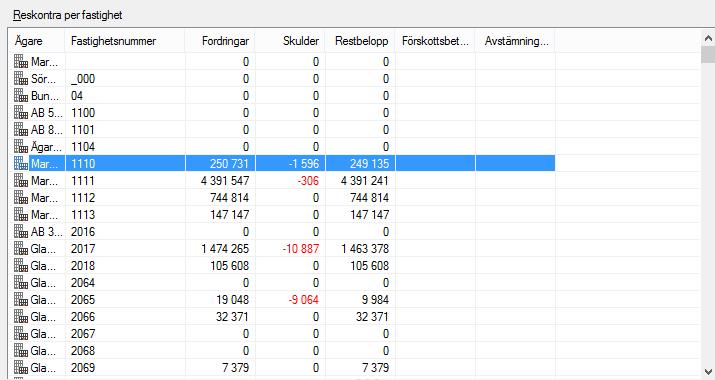Click the building icon in row 1104
Image resolution: width=715 pixels, height=380 pixels.
click(21, 146)
